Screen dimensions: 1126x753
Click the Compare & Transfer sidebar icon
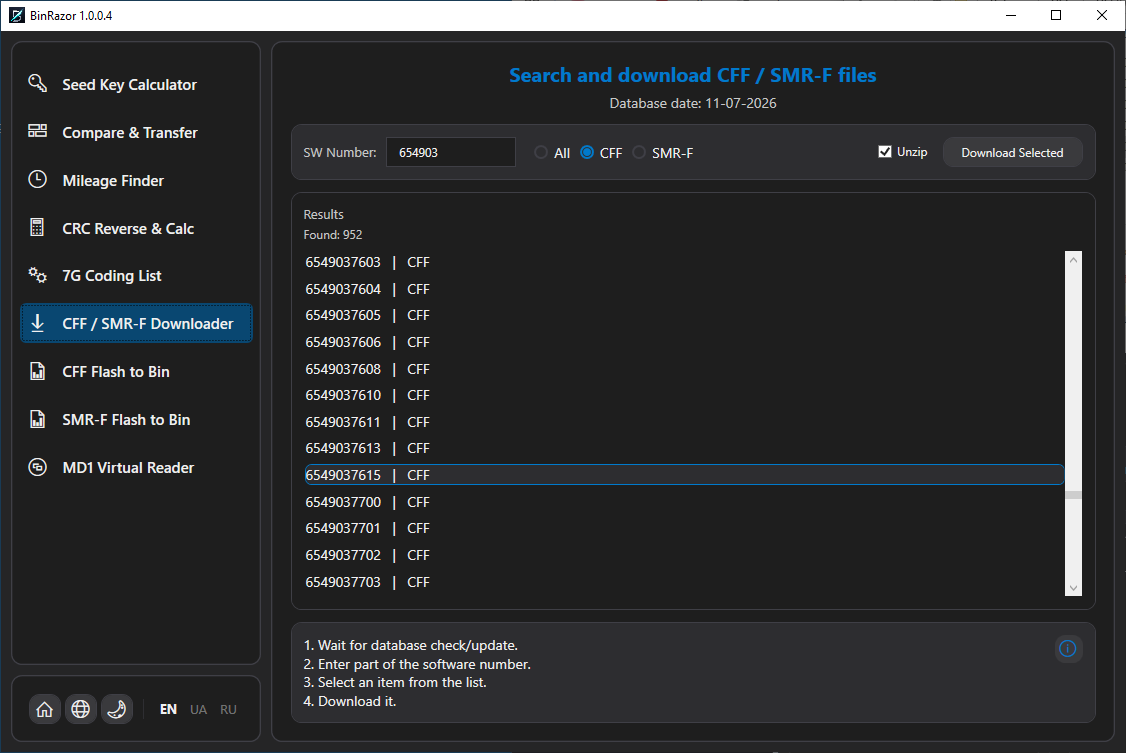tap(37, 131)
